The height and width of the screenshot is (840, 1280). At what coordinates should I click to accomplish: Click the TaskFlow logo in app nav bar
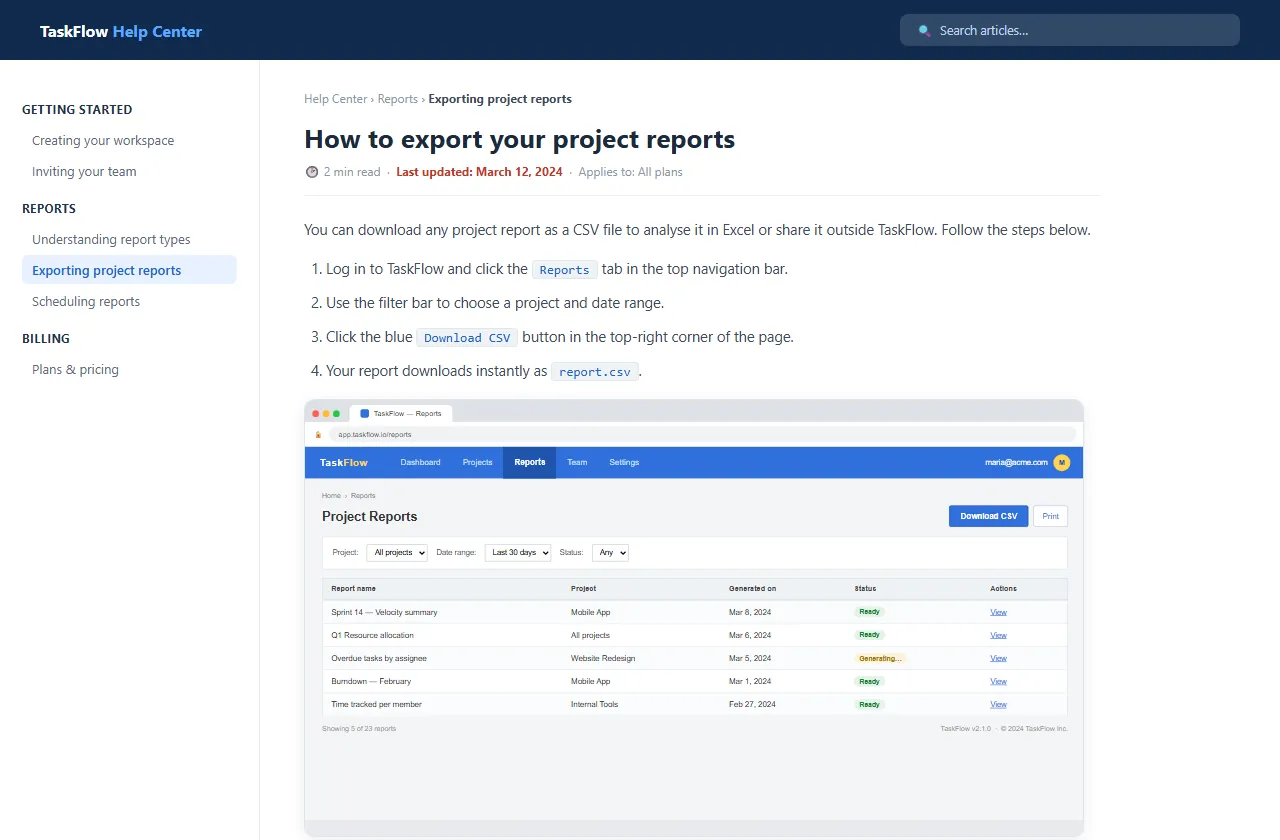click(344, 462)
